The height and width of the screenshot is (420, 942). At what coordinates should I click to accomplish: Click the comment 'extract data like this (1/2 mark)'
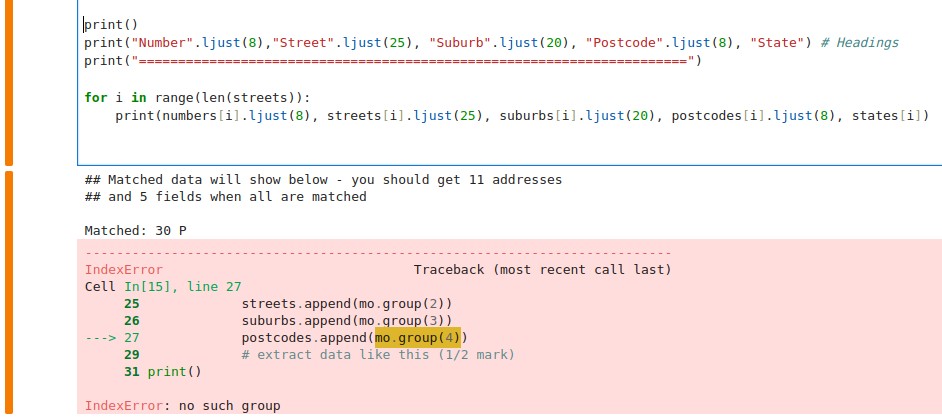378,355
